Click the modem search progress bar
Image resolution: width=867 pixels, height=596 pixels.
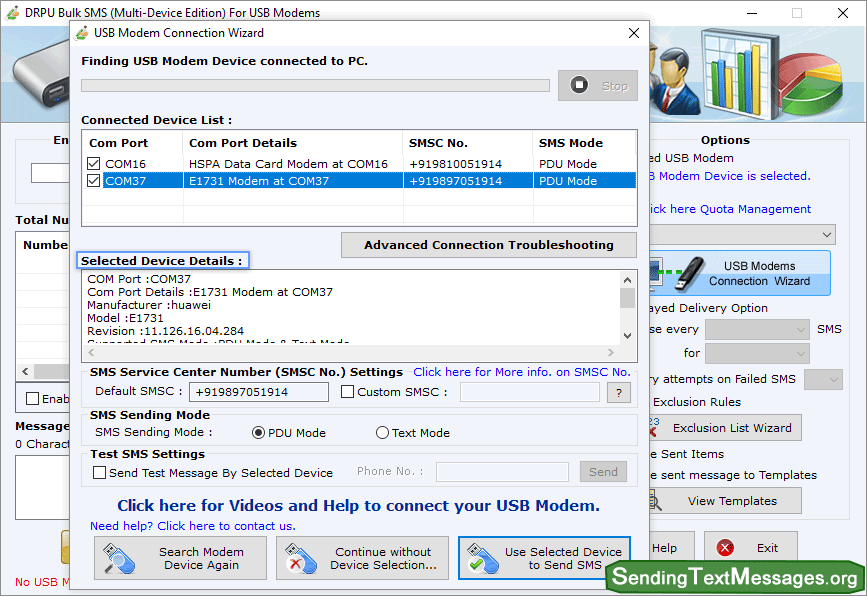(x=315, y=85)
